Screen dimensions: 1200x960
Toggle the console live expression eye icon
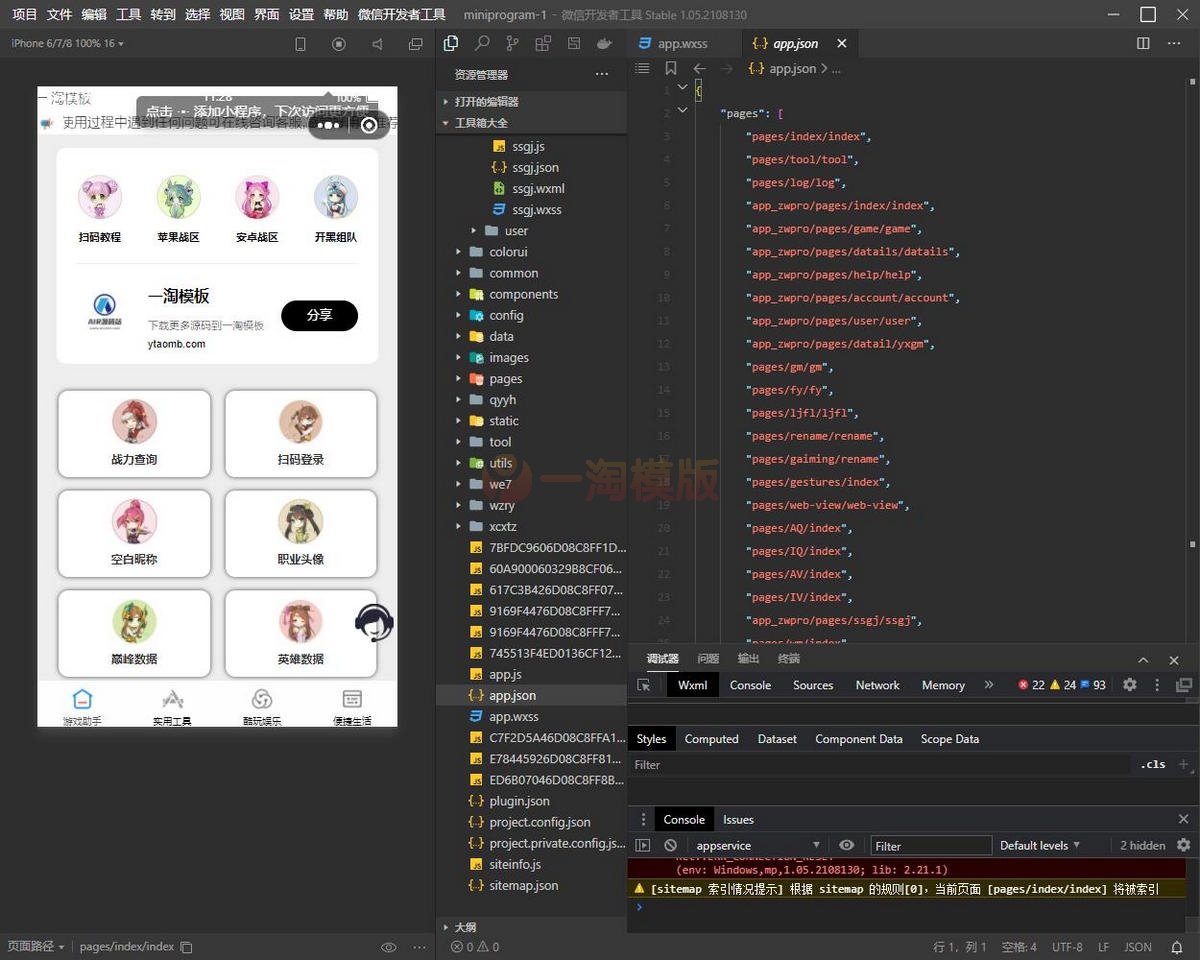(846, 845)
